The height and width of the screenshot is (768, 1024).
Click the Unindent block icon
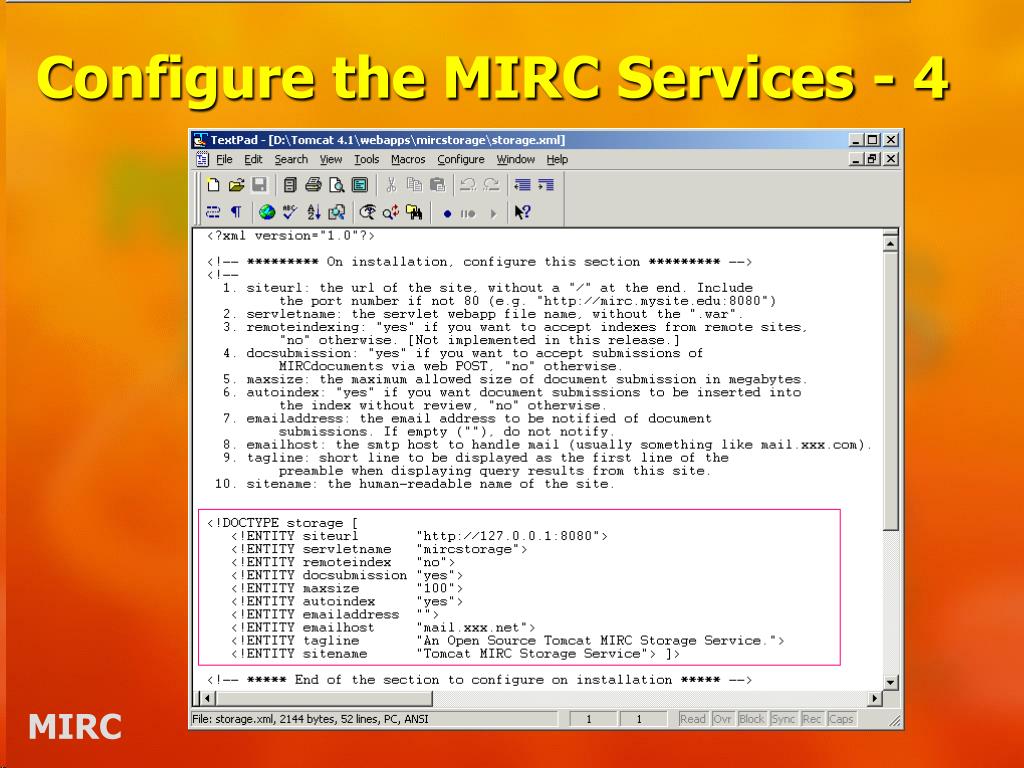coord(522,185)
